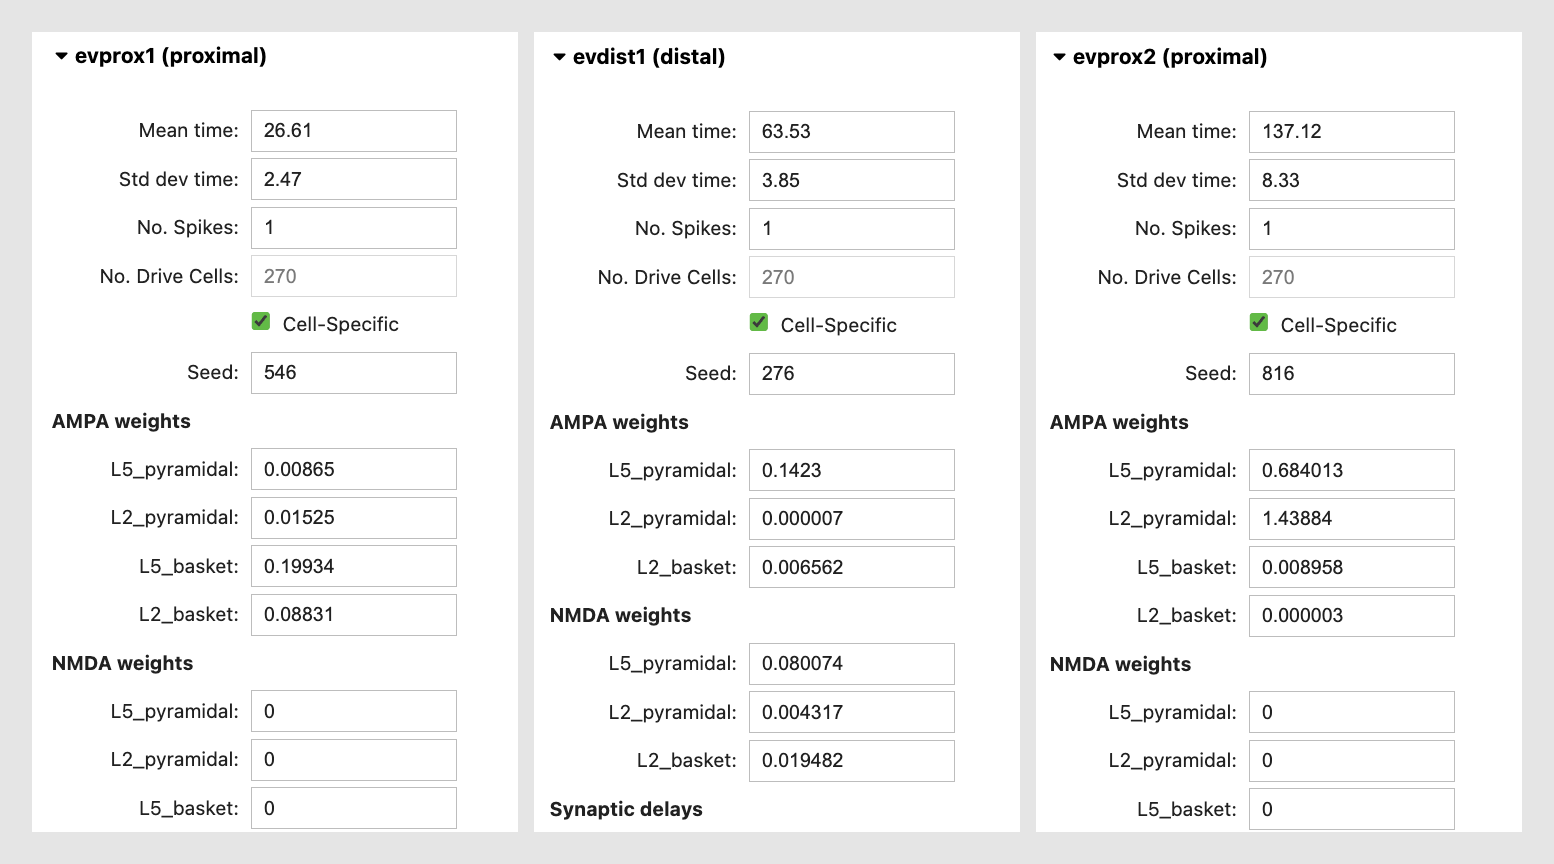This screenshot has width=1554, height=864.
Task: Click evdist1 AMPA L2_pyramidal weight field
Action: tap(851, 519)
